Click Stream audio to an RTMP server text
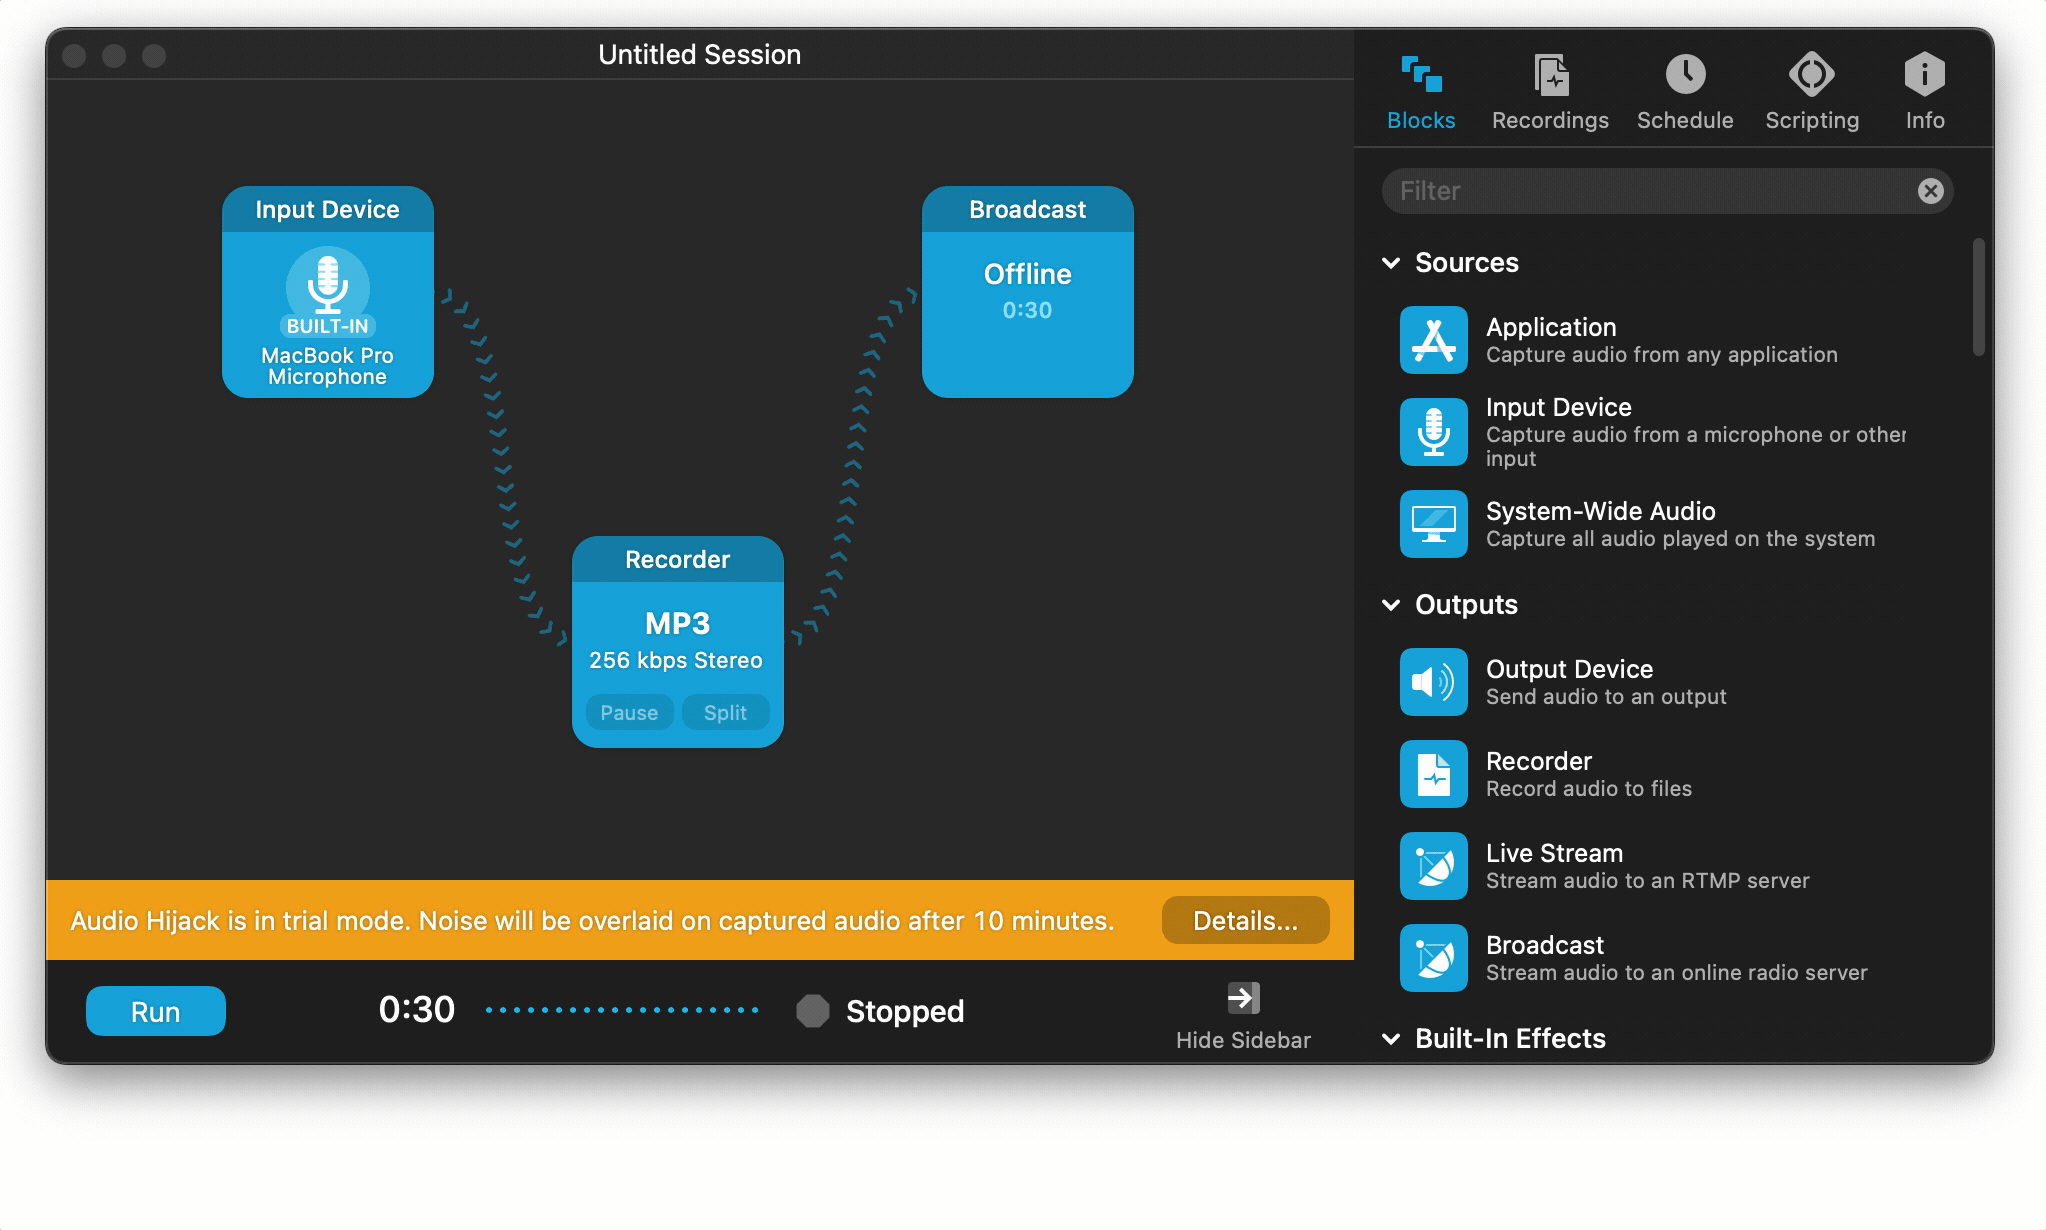Viewport: 2046px width, 1230px height. [1647, 881]
